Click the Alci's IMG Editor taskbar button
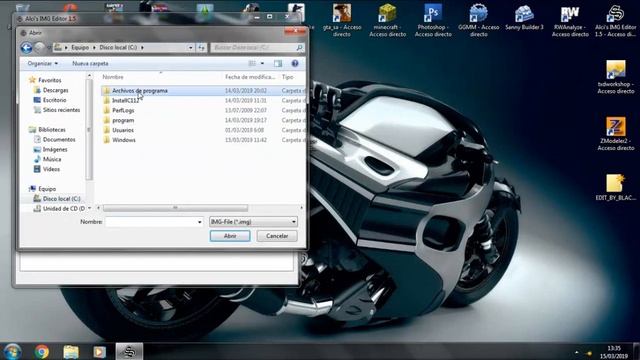640x360 pixels. (129, 351)
